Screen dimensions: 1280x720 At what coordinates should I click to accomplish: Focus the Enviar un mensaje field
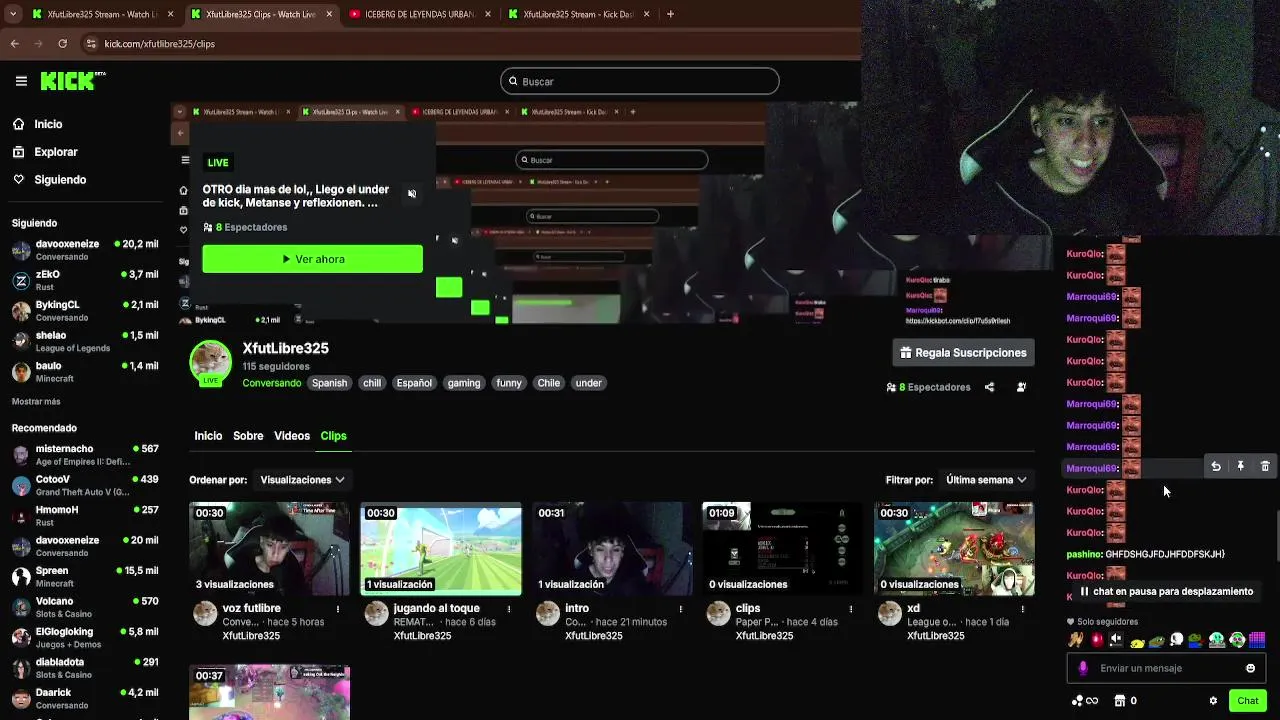1168,668
